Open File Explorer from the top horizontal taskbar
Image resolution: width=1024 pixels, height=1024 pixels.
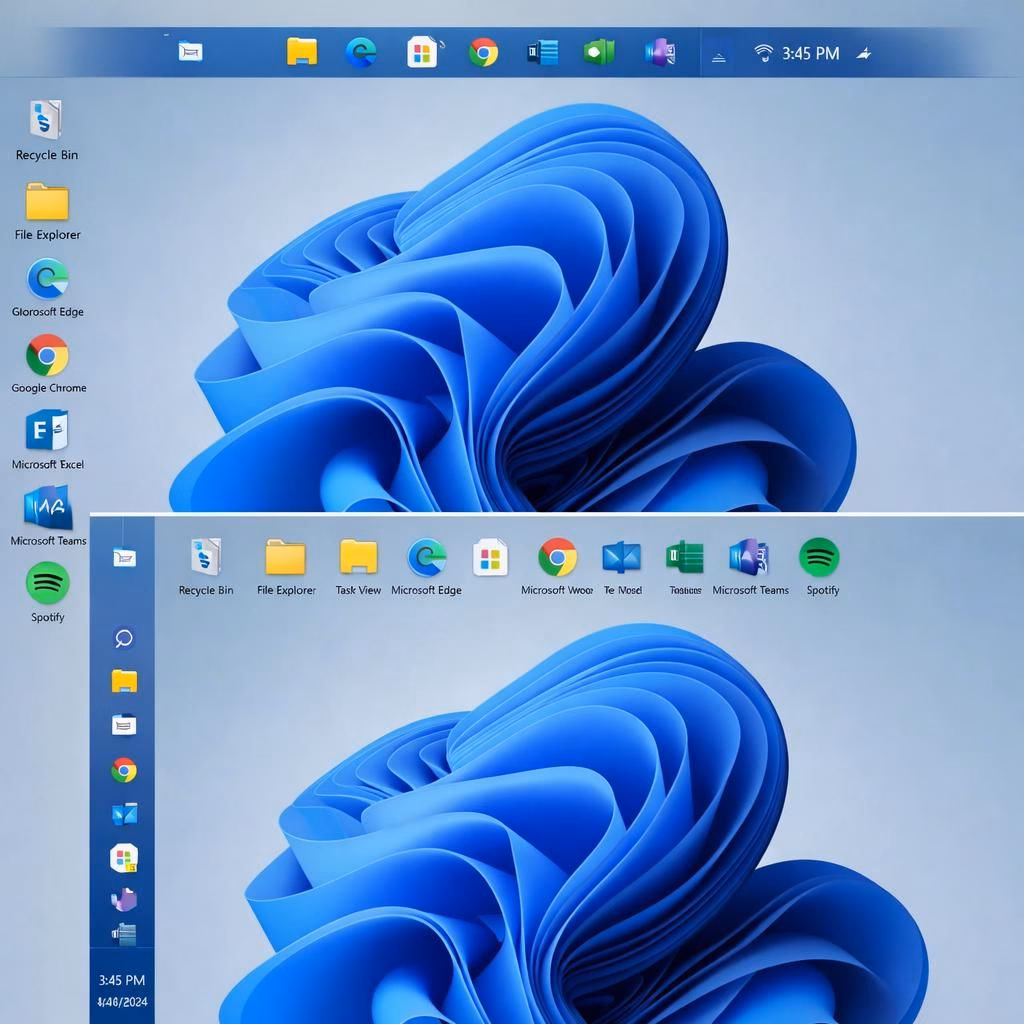pos(302,52)
